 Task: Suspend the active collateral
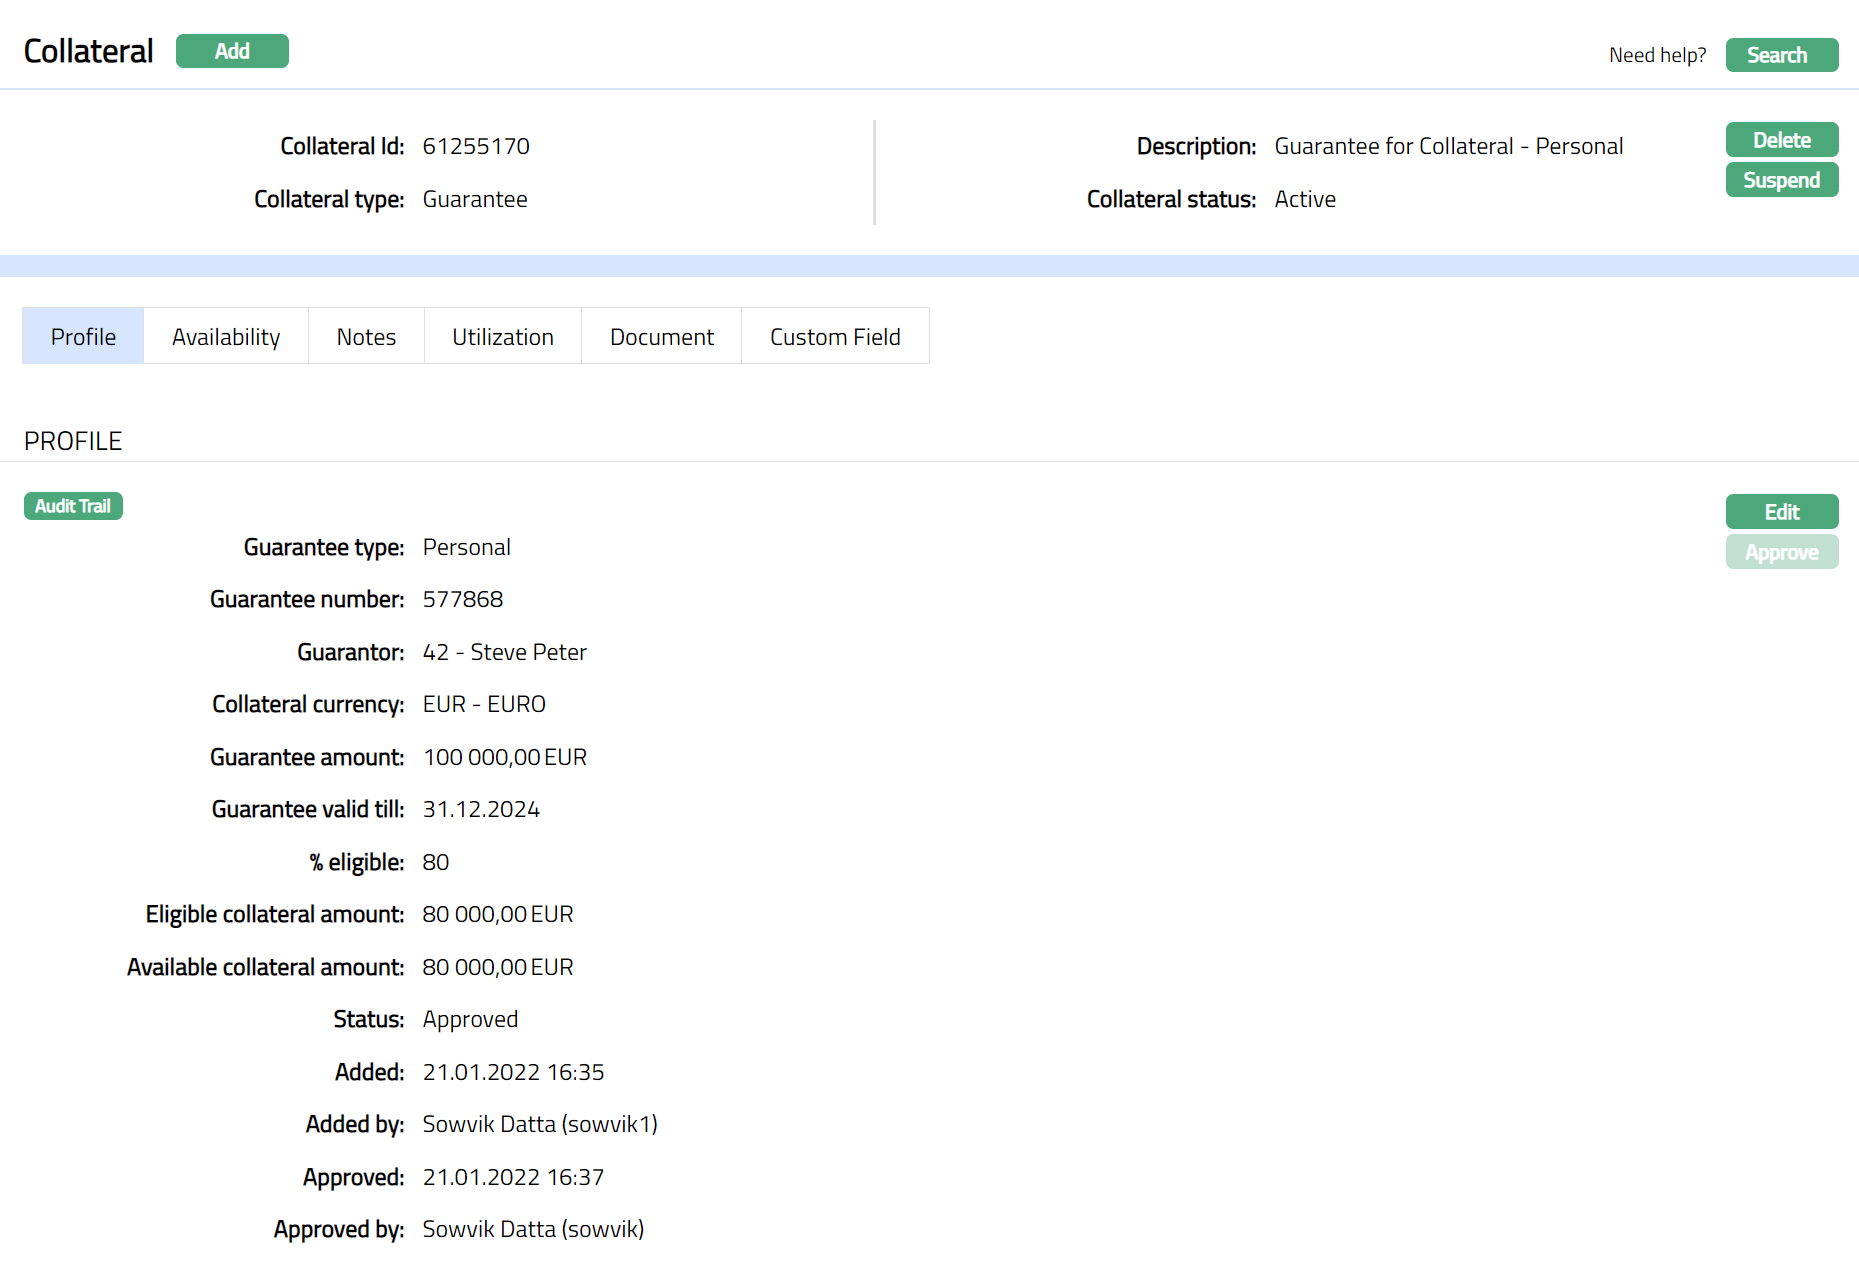[1781, 180]
